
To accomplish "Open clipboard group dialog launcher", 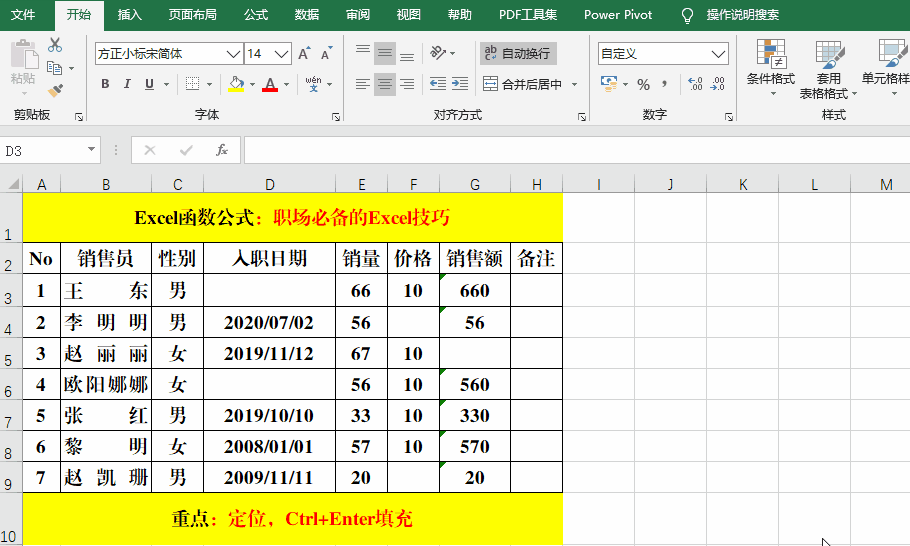I will click(x=79, y=117).
